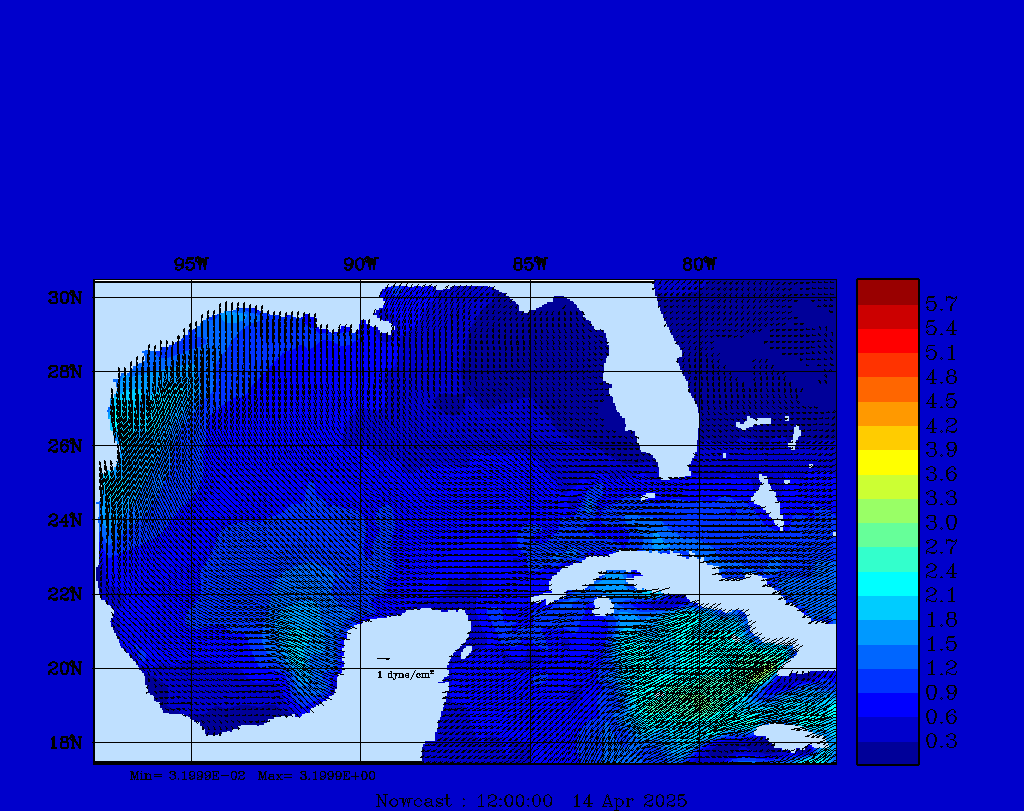The width and height of the screenshot is (1024, 811).
Task: Pick the darkest navy bottom legend swatch
Action: tap(887, 753)
